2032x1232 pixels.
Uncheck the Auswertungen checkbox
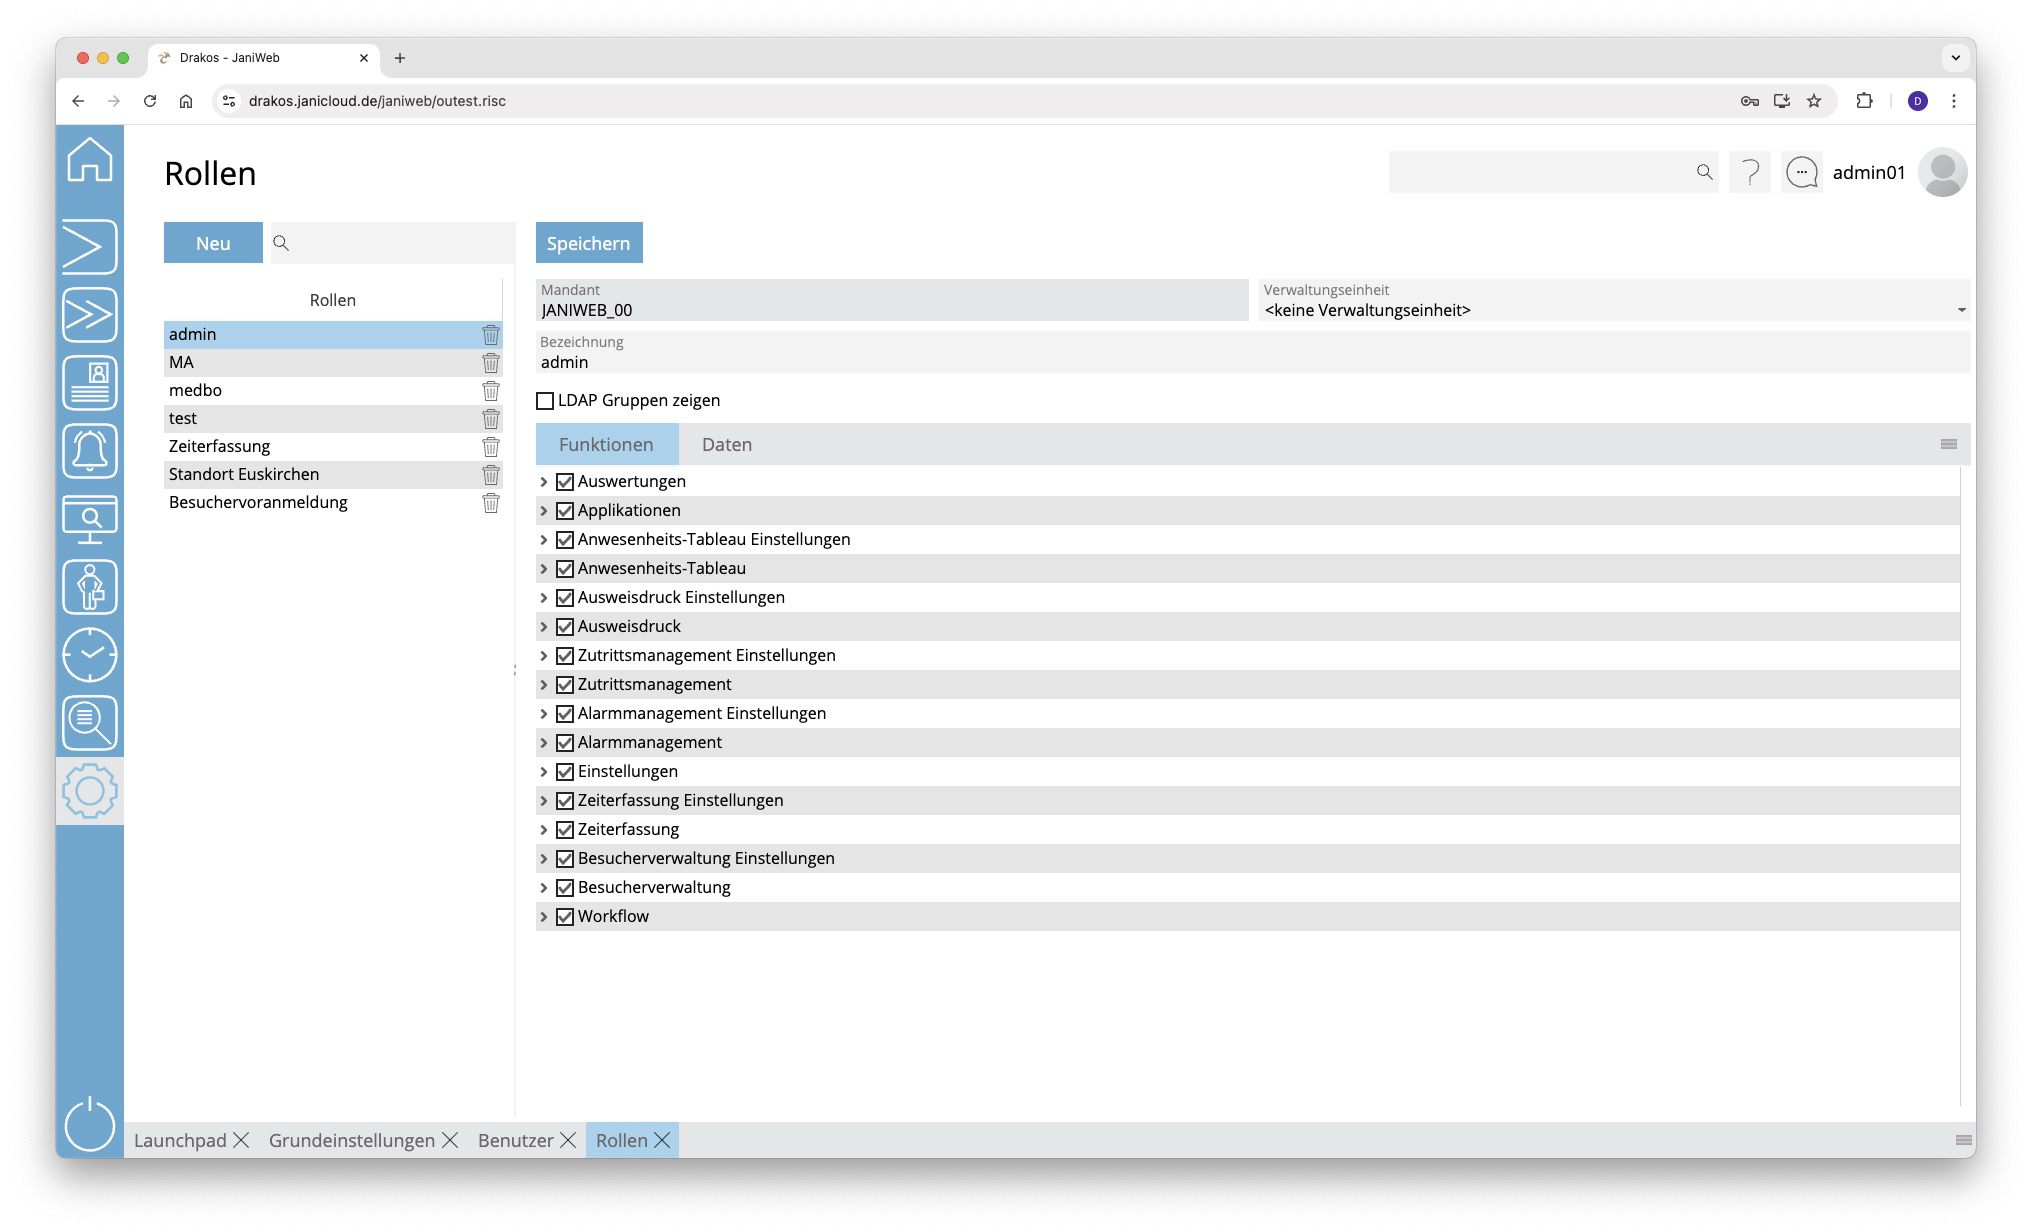(x=565, y=482)
